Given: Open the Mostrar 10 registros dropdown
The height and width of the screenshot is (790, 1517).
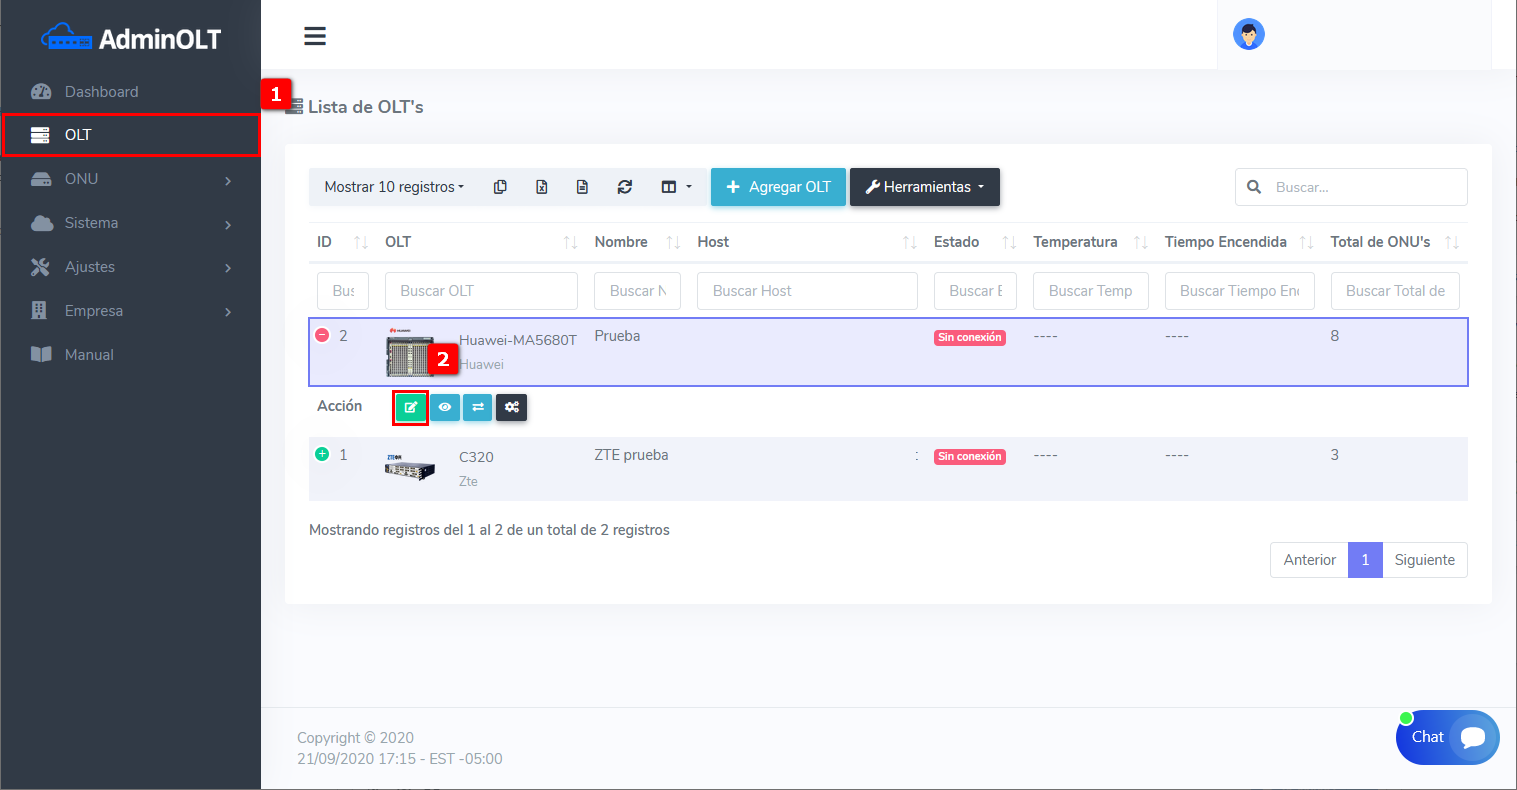Looking at the screenshot, I should click(394, 187).
